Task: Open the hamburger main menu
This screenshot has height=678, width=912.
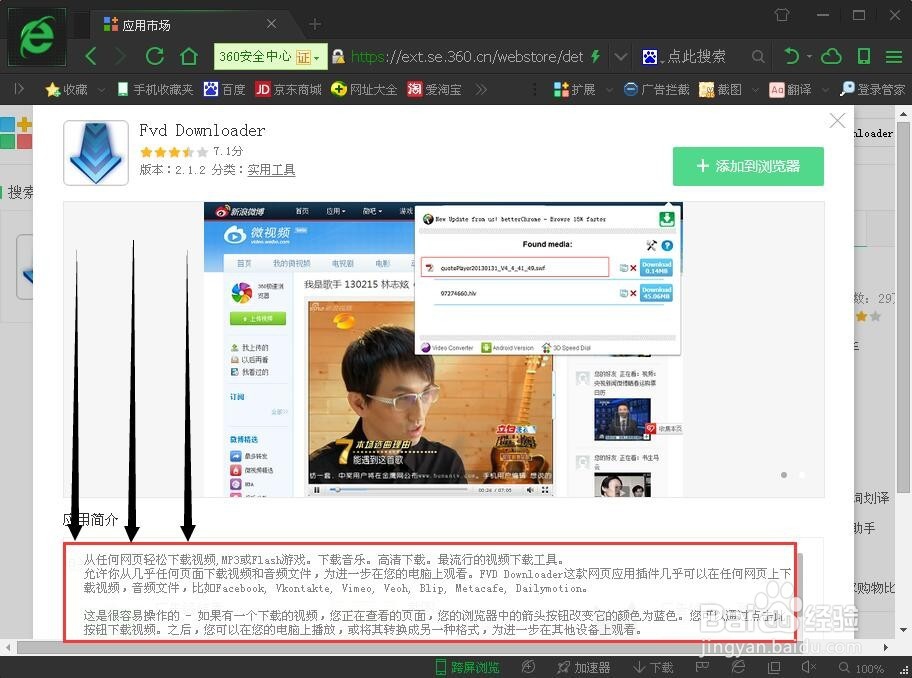Action: pyautogui.click(x=893, y=57)
